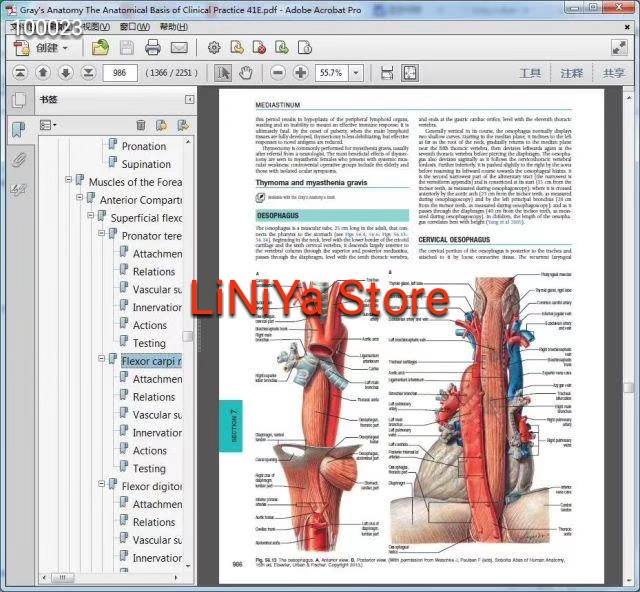Click the page number input field
The image size is (640, 592).
(x=120, y=73)
